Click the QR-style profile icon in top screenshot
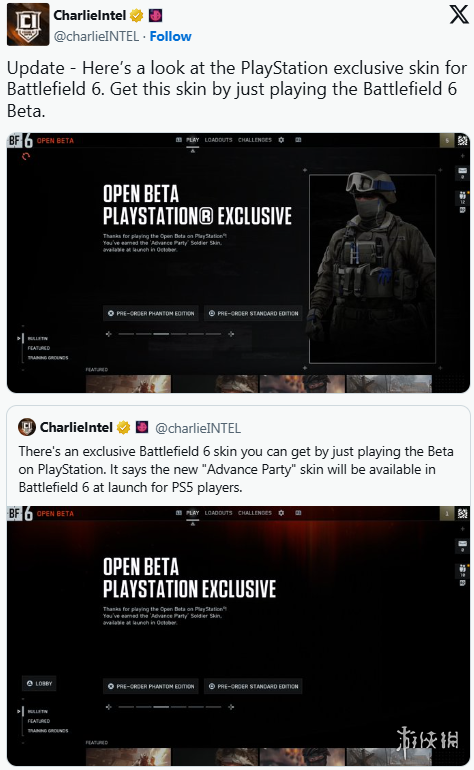 pos(462,140)
